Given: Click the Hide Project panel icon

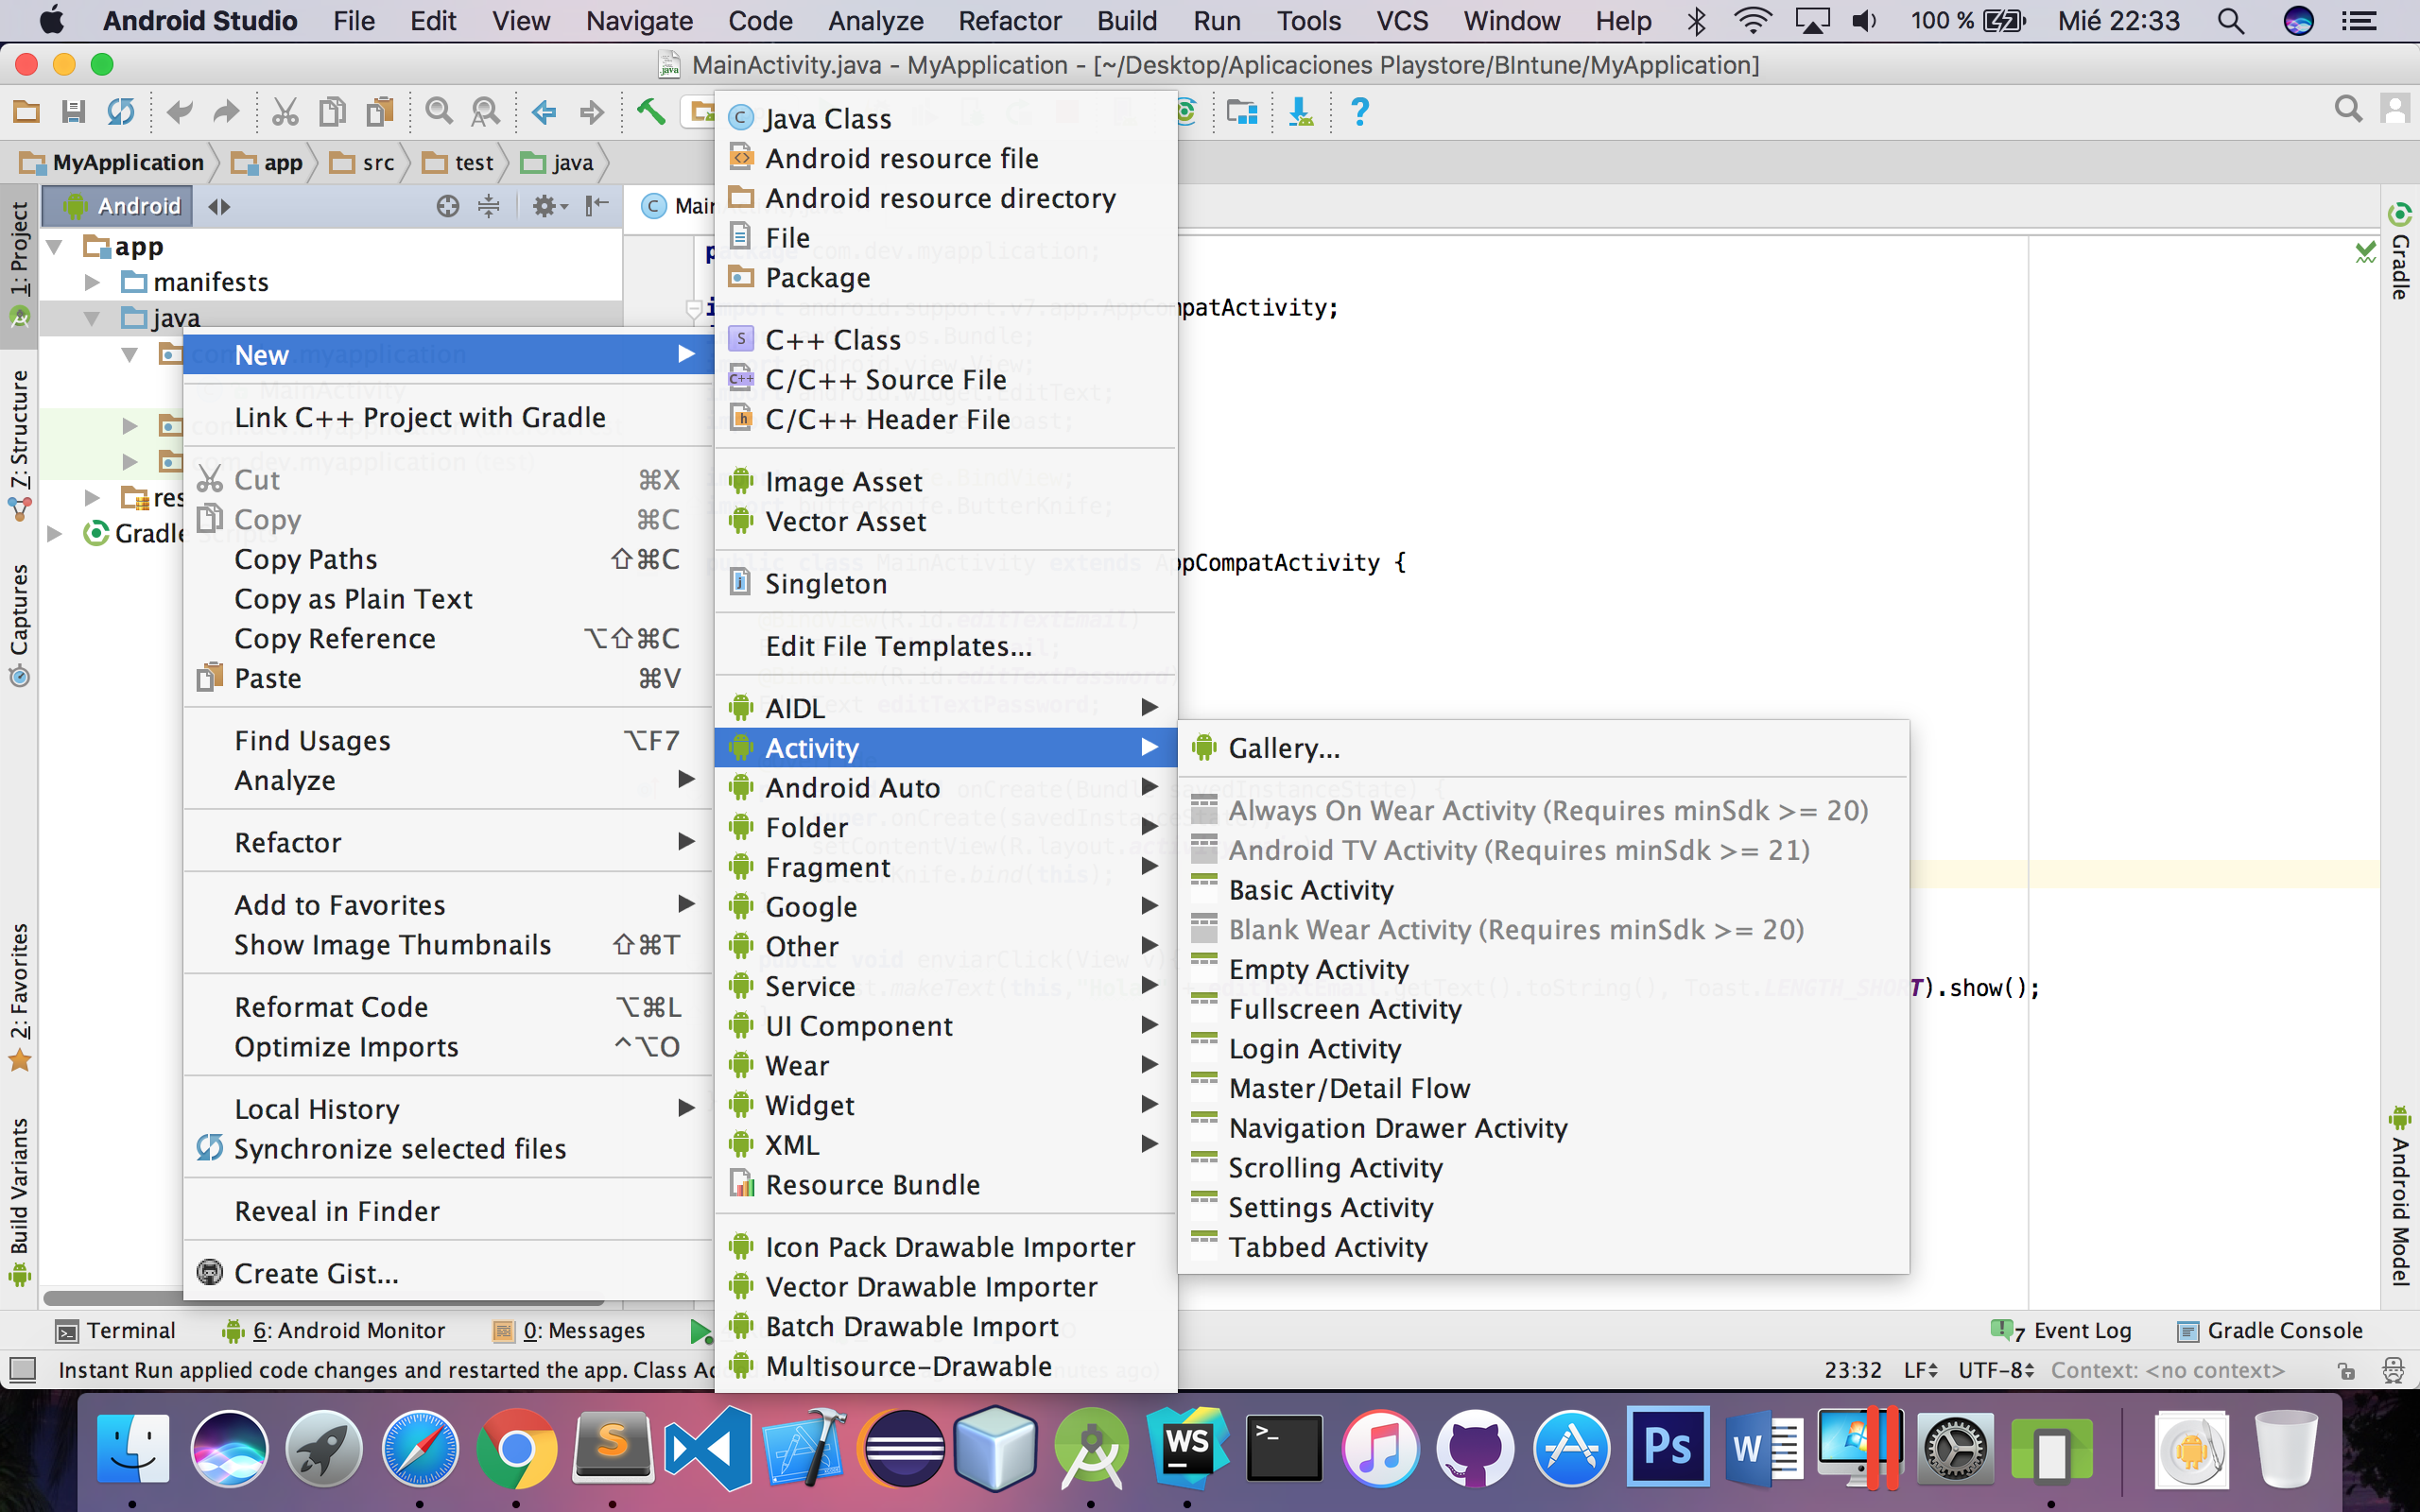Looking at the screenshot, I should 597,206.
